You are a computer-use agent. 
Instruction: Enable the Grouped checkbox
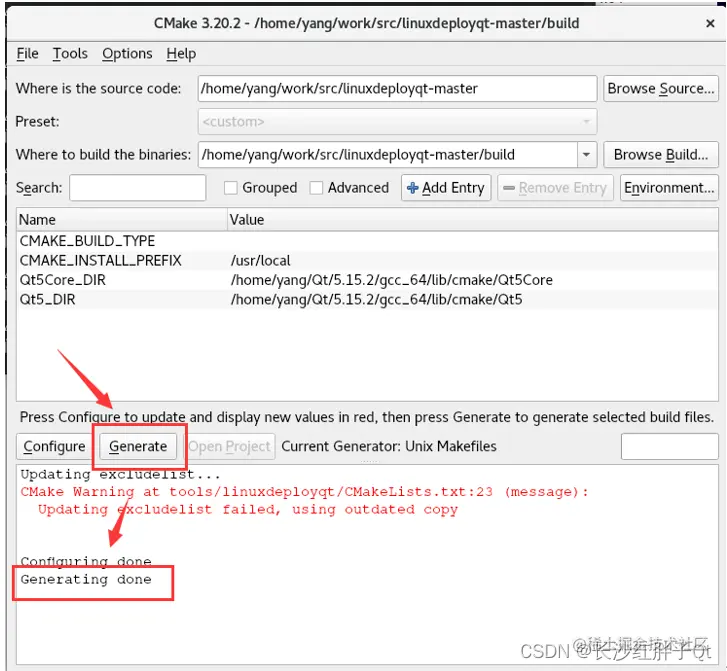(230, 188)
